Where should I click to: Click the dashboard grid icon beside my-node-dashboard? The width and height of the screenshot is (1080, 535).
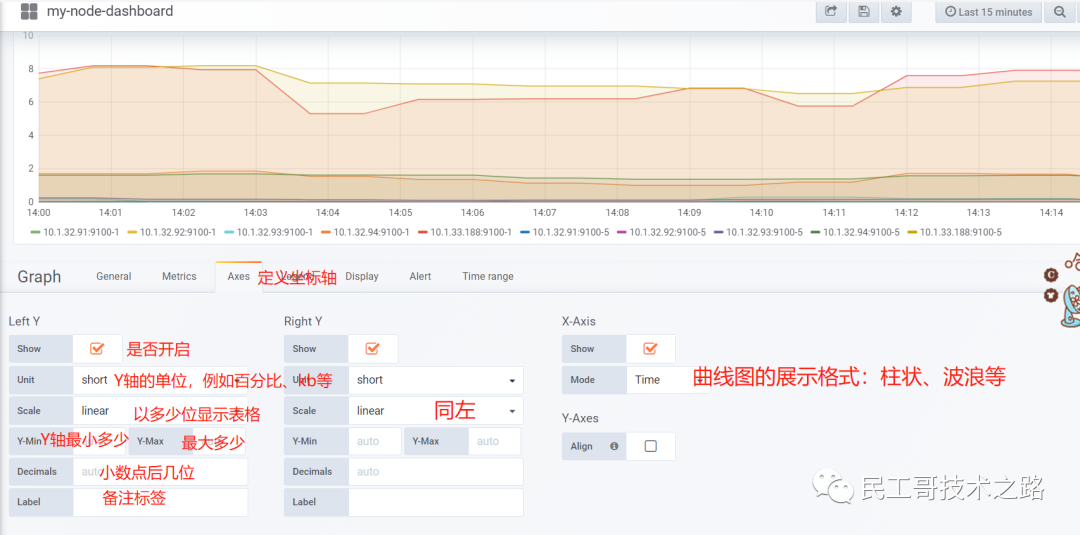click(29, 12)
